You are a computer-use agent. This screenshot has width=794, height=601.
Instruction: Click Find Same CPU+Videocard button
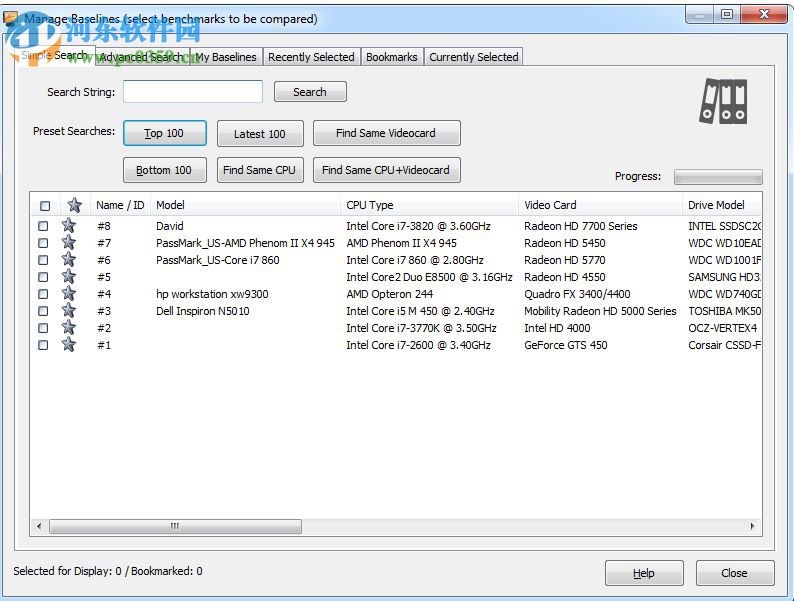(386, 170)
